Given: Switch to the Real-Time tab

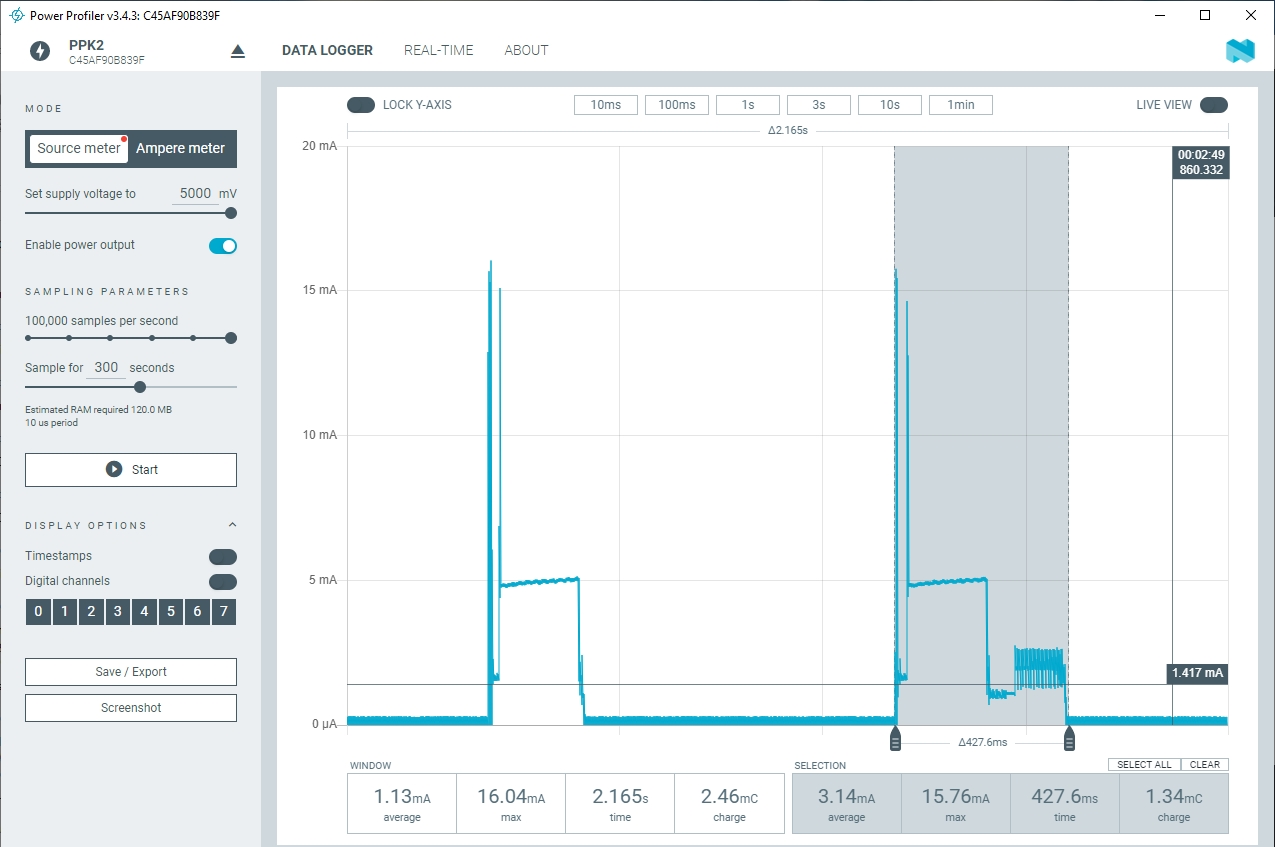Looking at the screenshot, I should 439,50.
